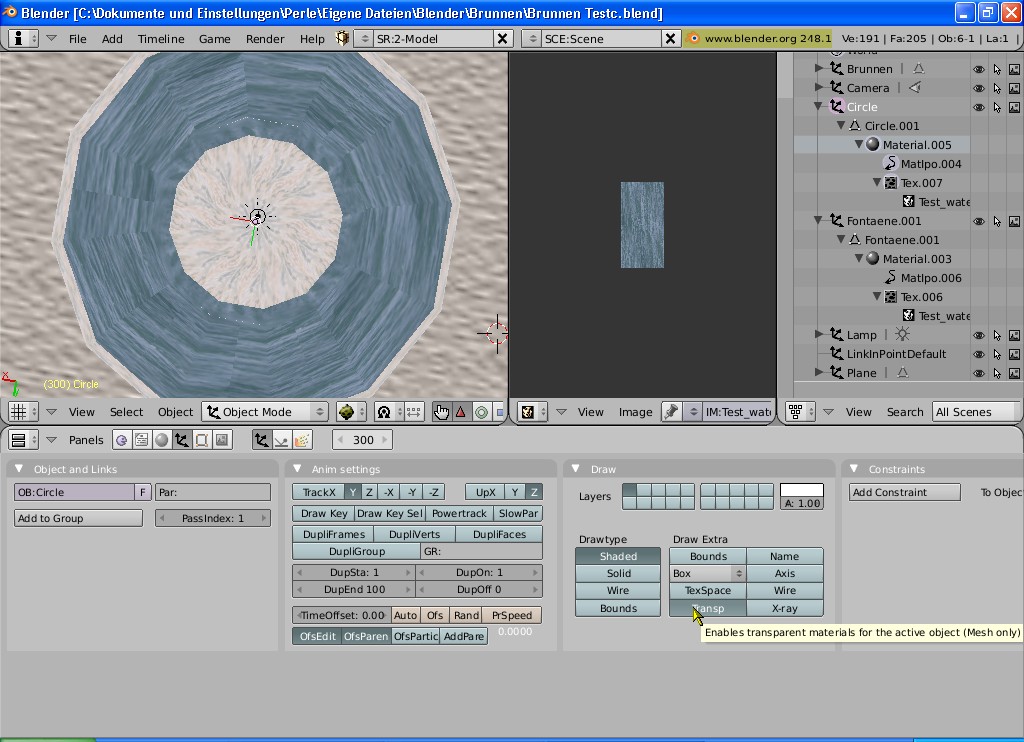The width and height of the screenshot is (1024, 742).
Task: Open the Image menu in UV editor
Action: pyautogui.click(x=635, y=412)
